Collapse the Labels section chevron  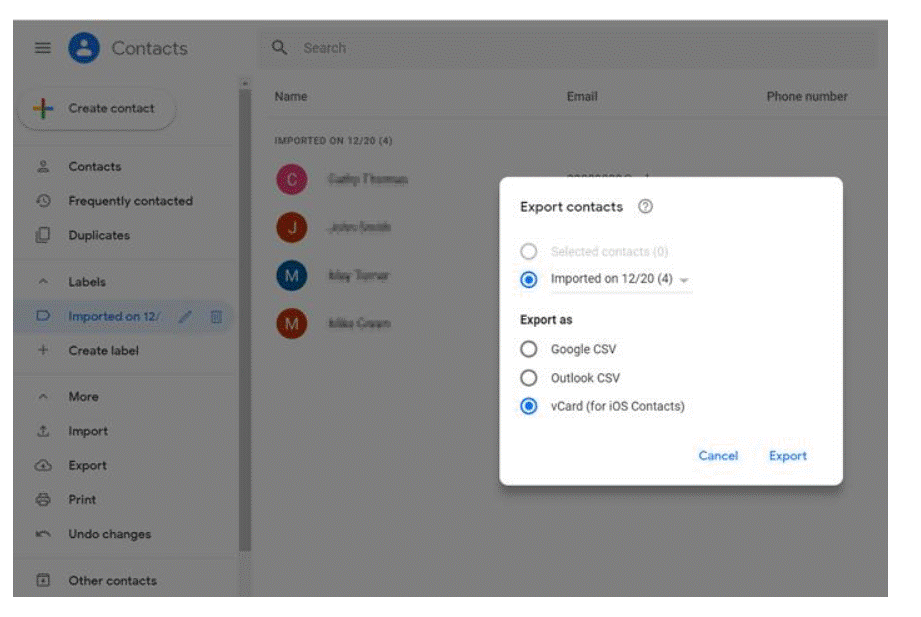tap(43, 282)
